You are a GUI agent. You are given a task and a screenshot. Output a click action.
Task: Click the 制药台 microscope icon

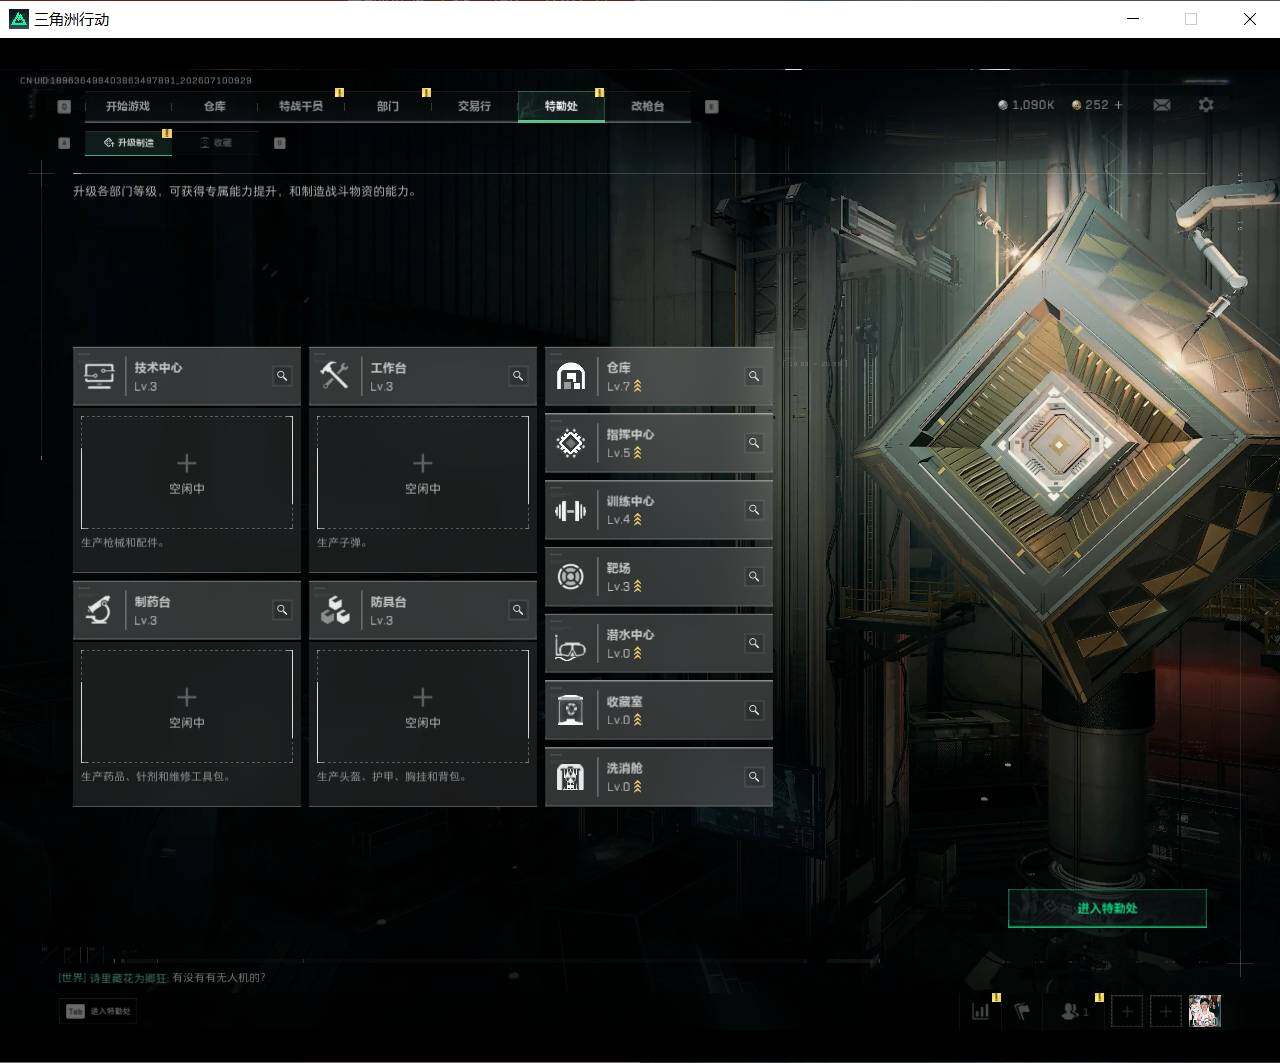click(98, 610)
